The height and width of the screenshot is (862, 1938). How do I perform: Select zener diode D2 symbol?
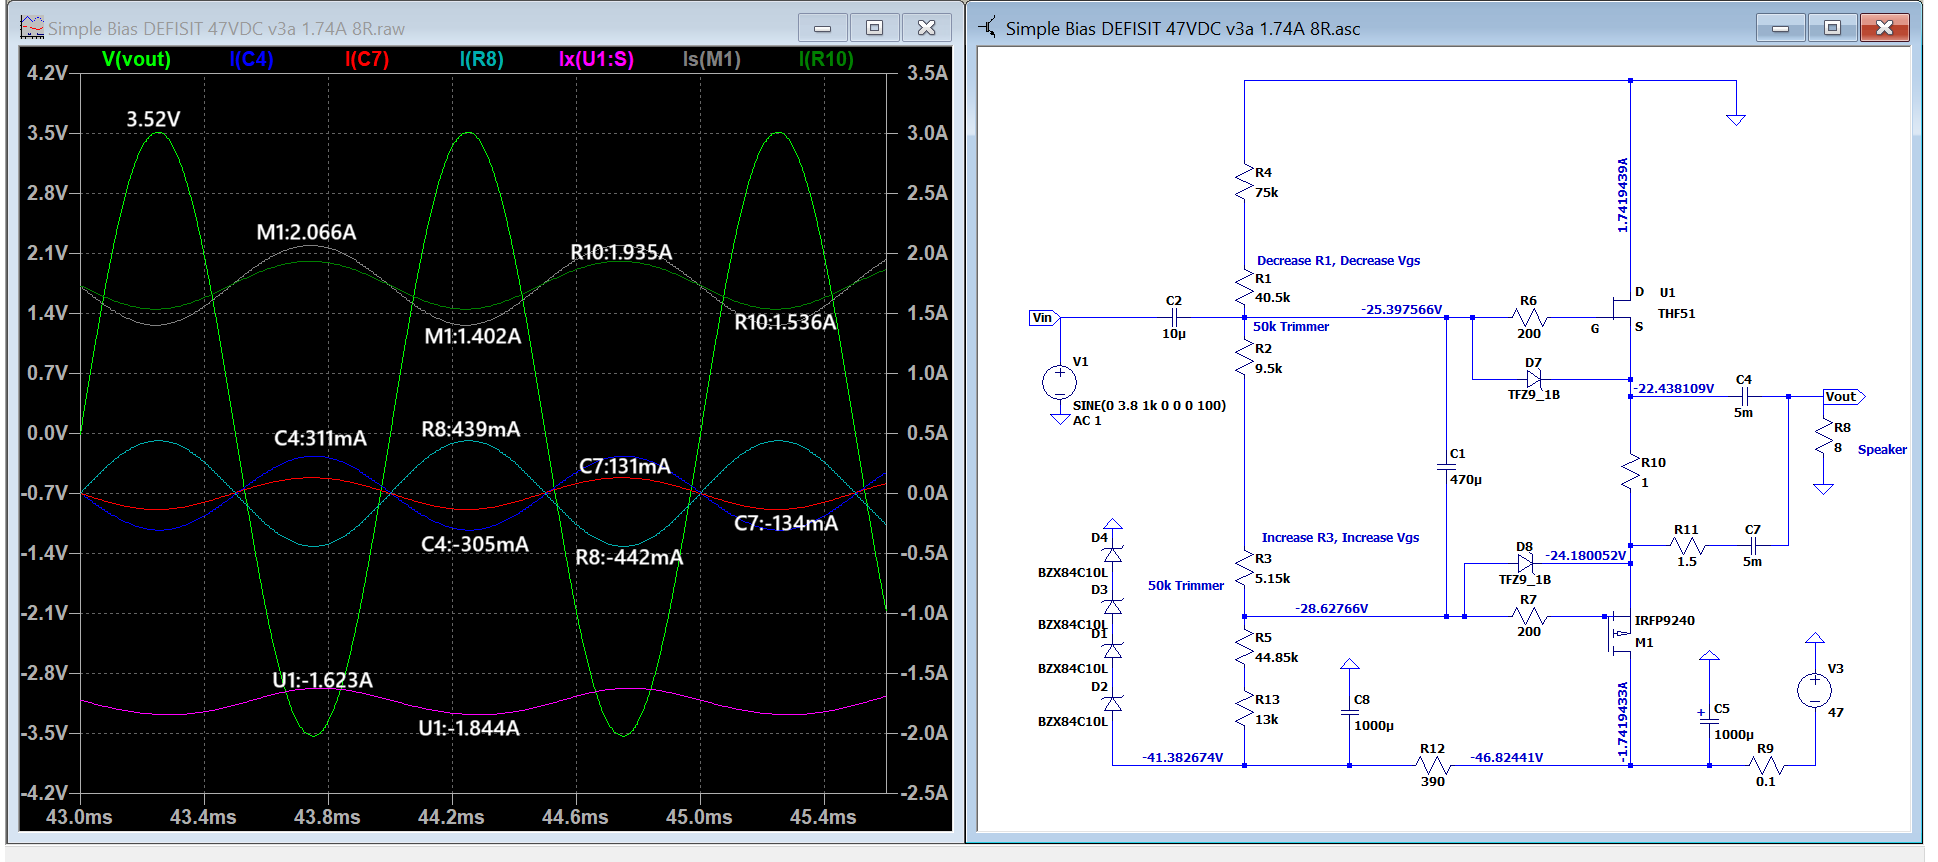click(1112, 703)
